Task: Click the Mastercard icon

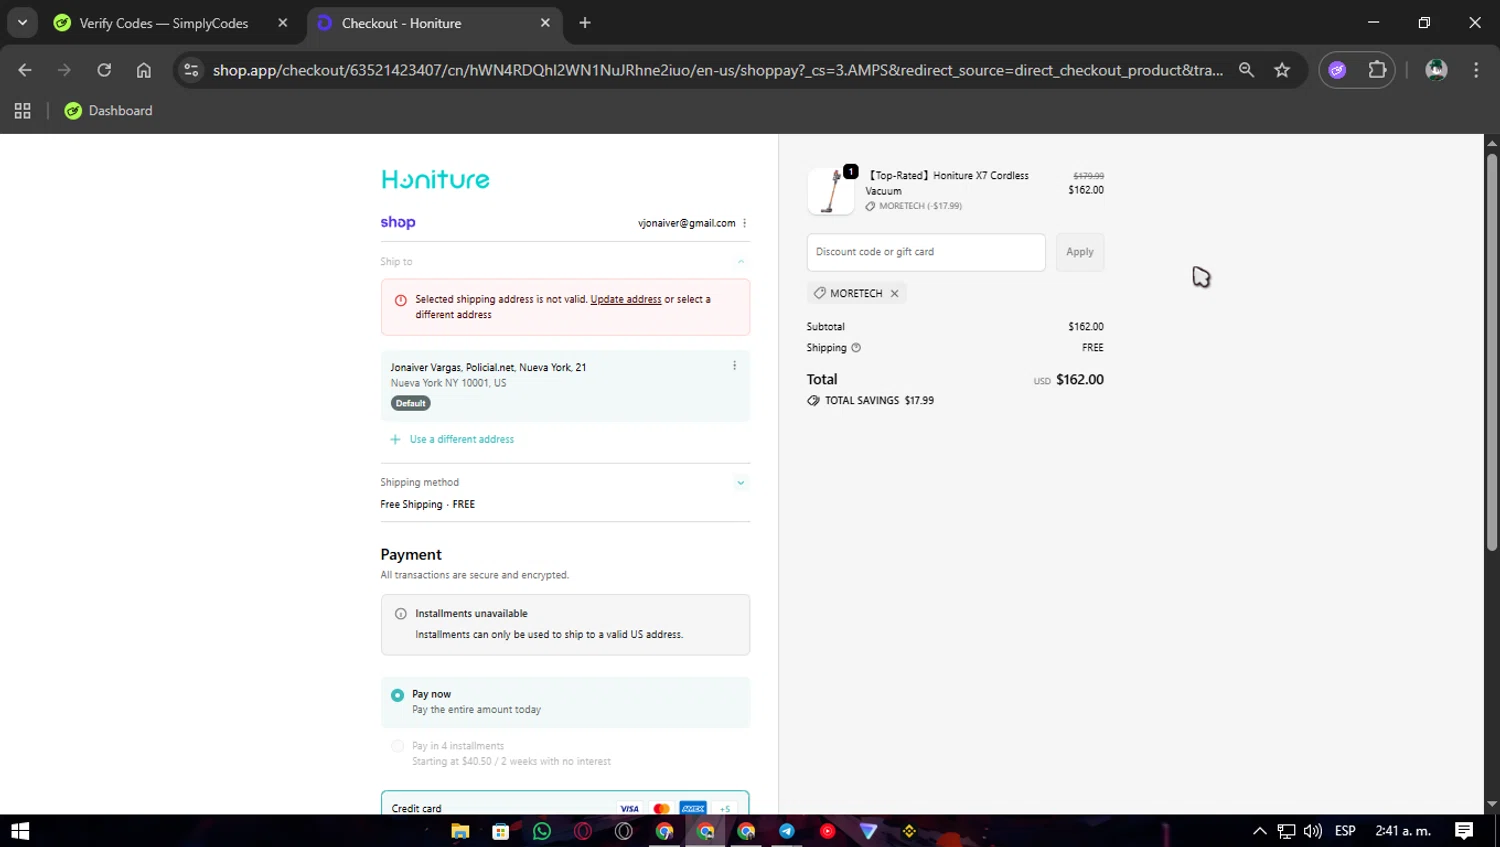Action: [x=661, y=808]
